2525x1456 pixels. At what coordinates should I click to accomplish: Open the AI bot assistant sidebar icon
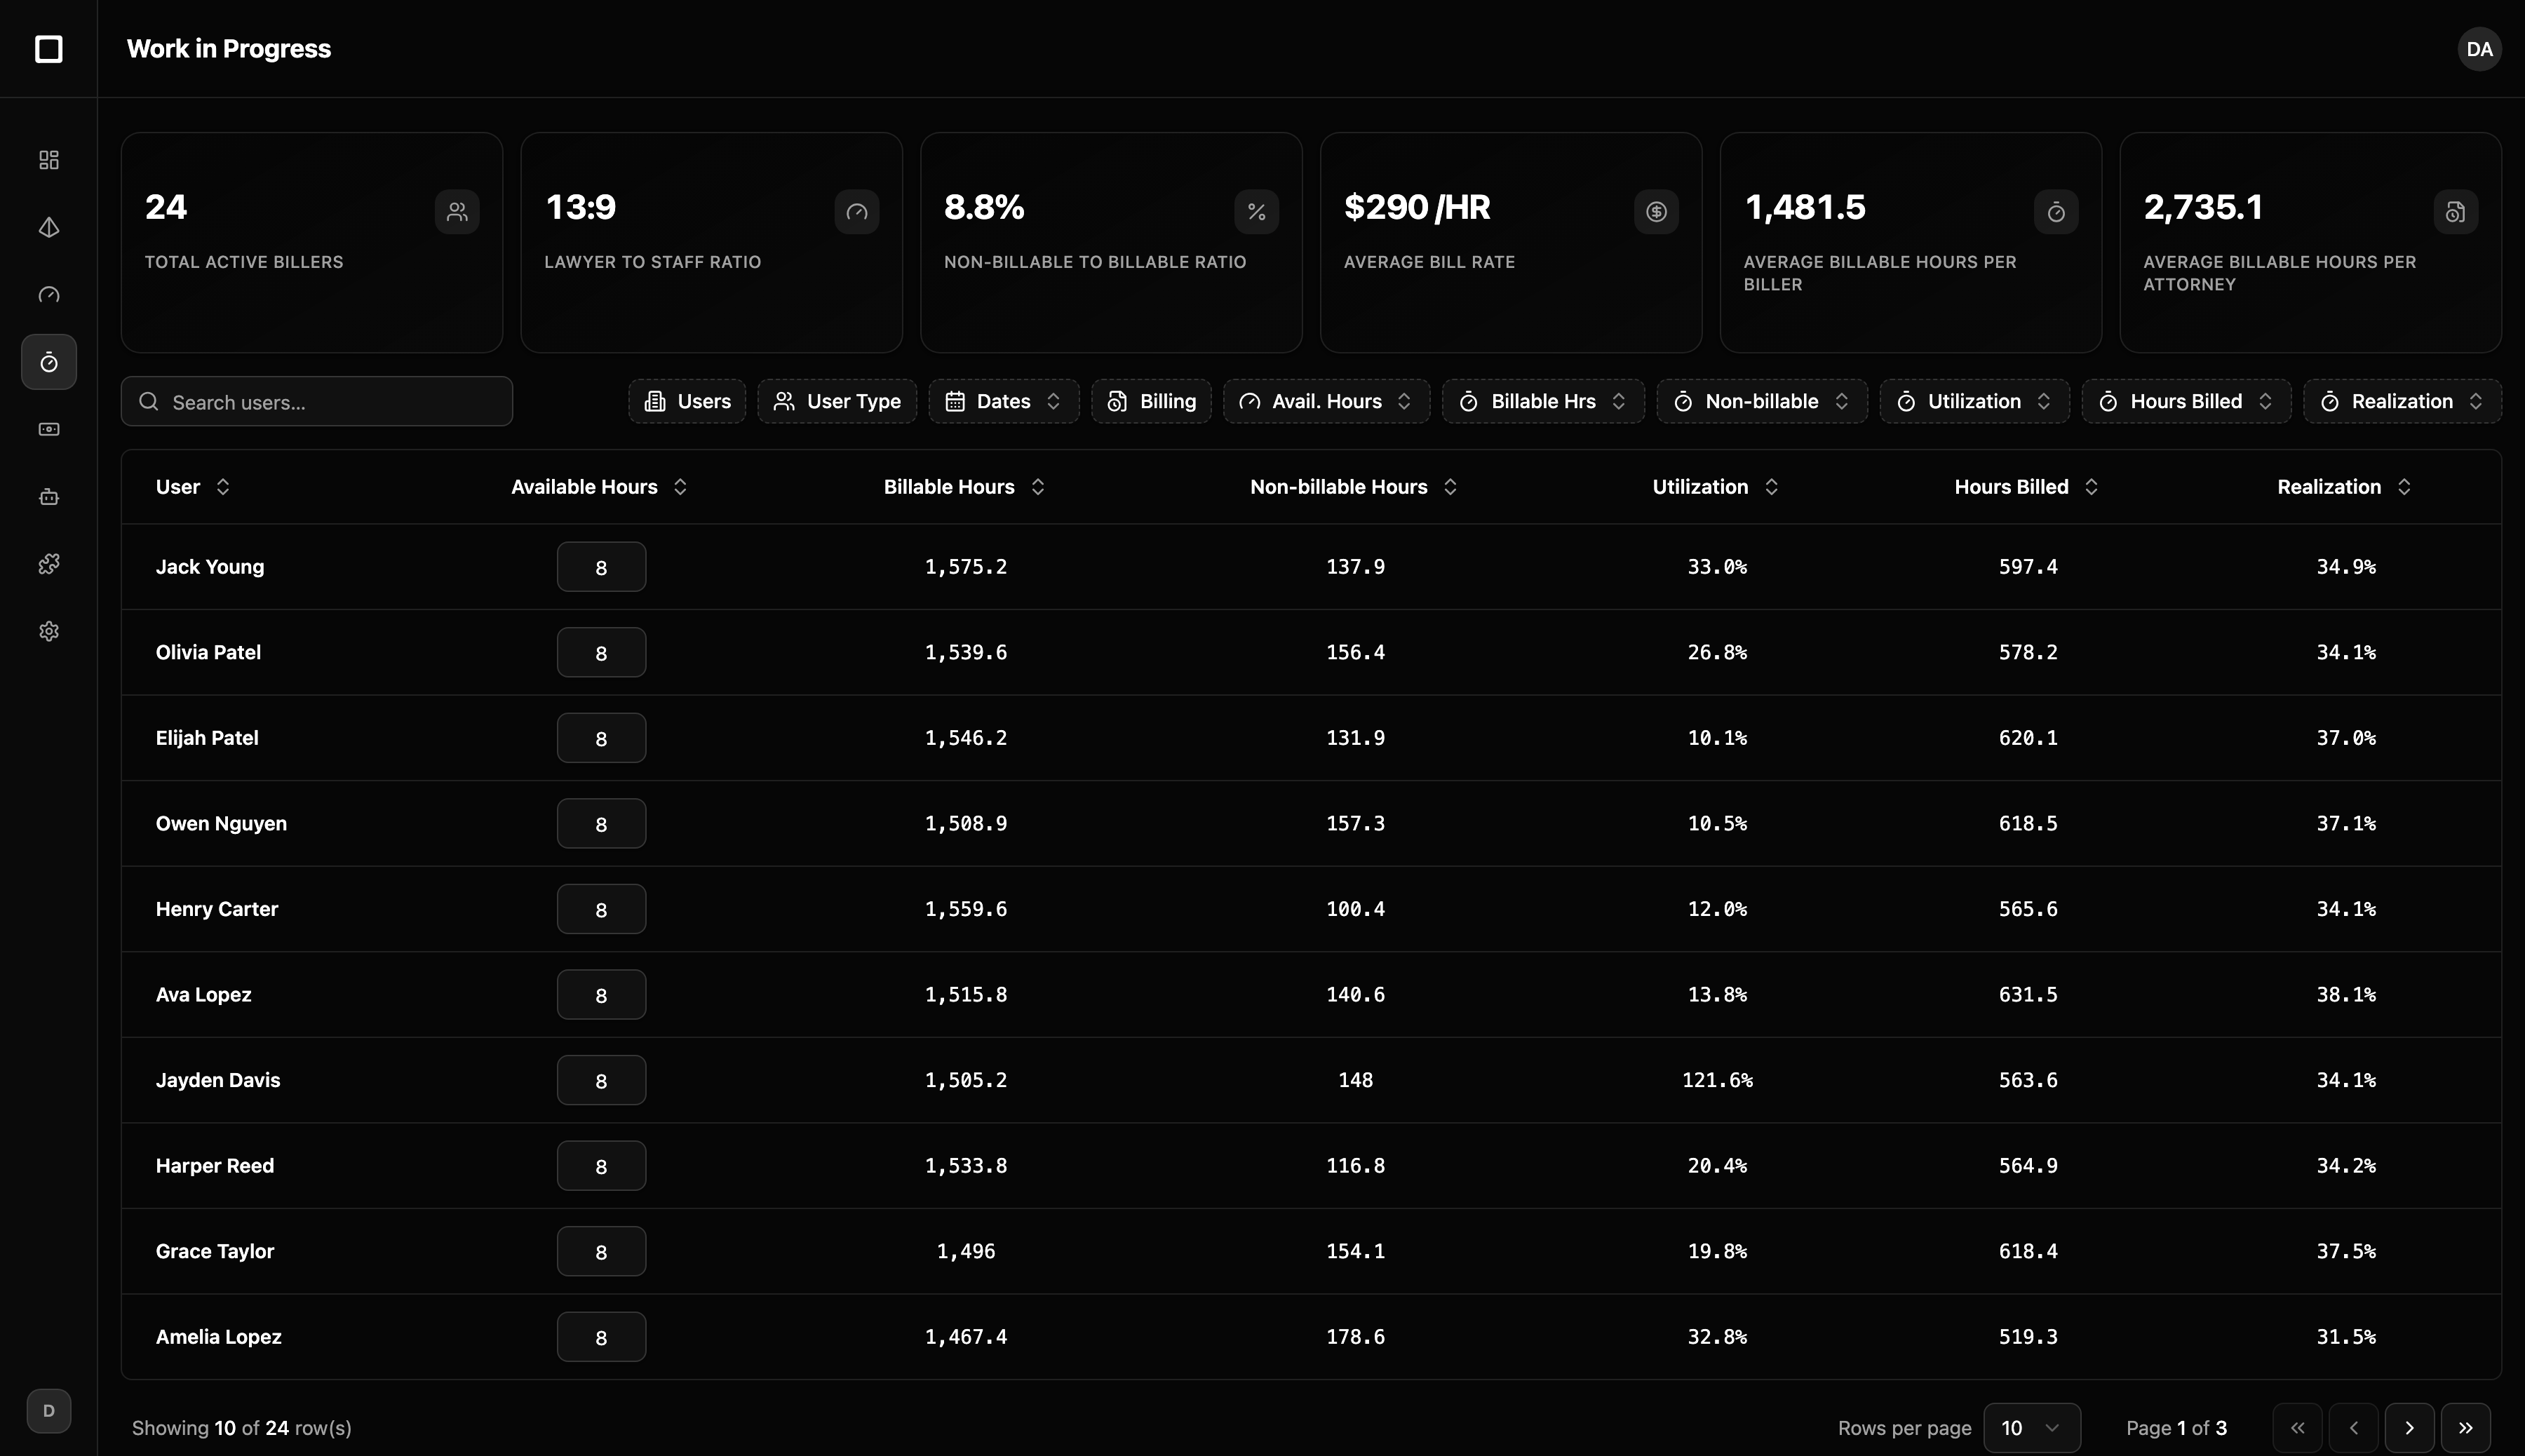pyautogui.click(x=48, y=496)
